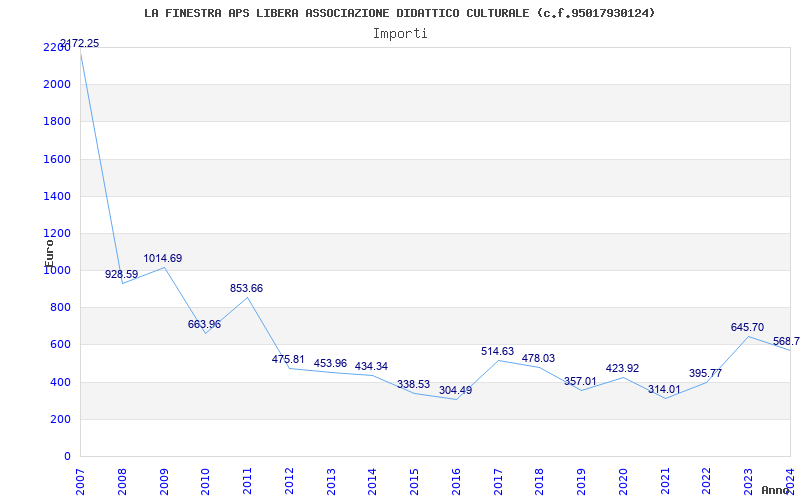800x500 pixels.
Task: Click the Anno x-axis title
Action: coord(776,490)
